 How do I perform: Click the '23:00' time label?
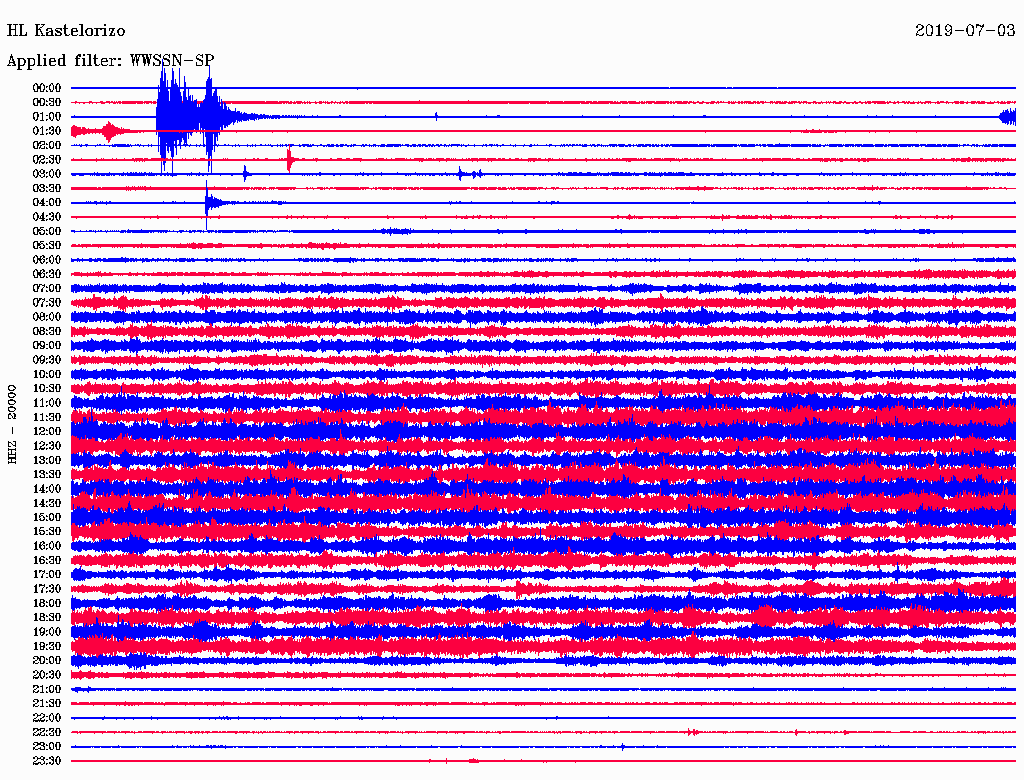47,747
